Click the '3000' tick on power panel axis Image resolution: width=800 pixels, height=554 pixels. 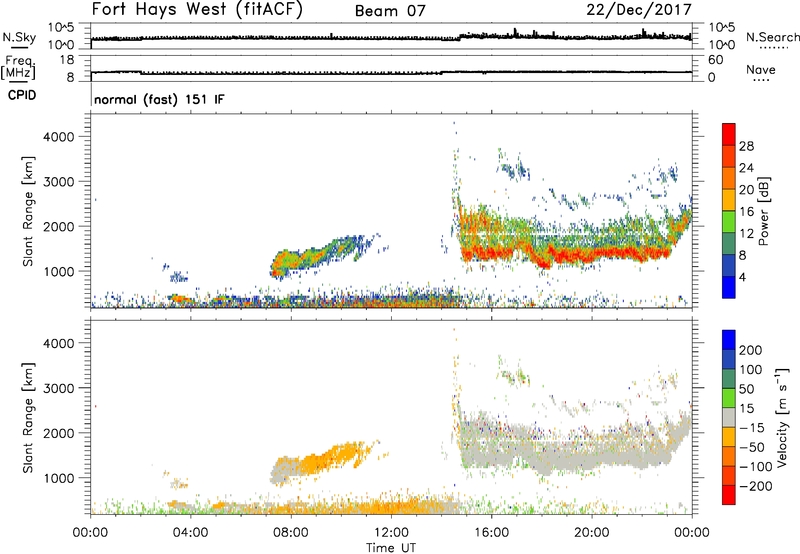click(x=59, y=182)
